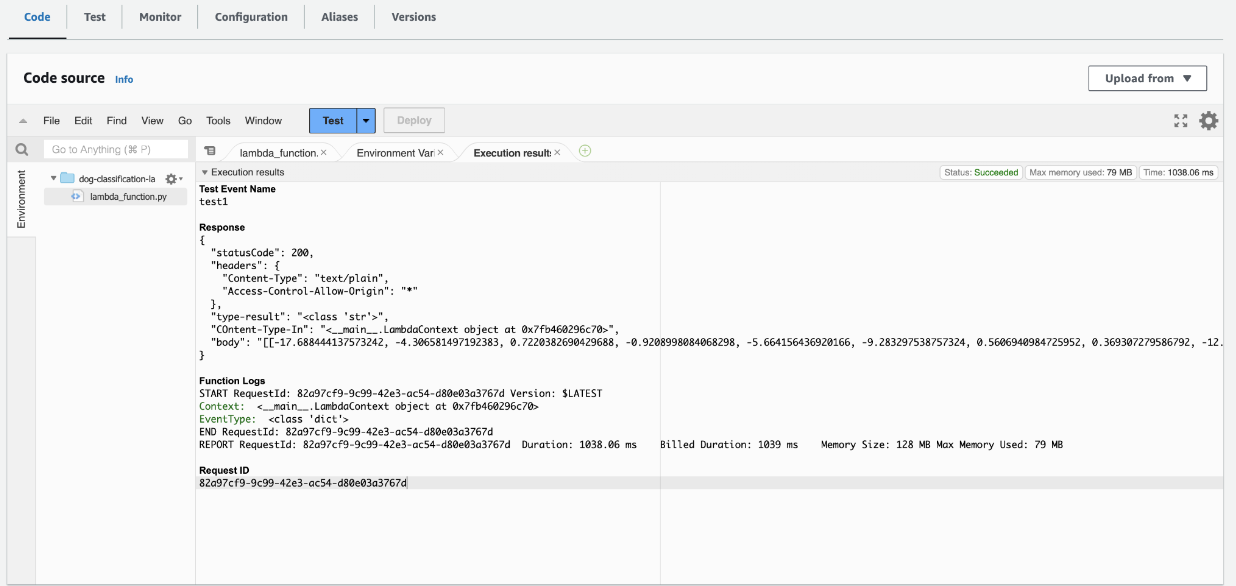Click the Go to Anything search field
Viewport: 1236px width, 586px height.
point(116,149)
